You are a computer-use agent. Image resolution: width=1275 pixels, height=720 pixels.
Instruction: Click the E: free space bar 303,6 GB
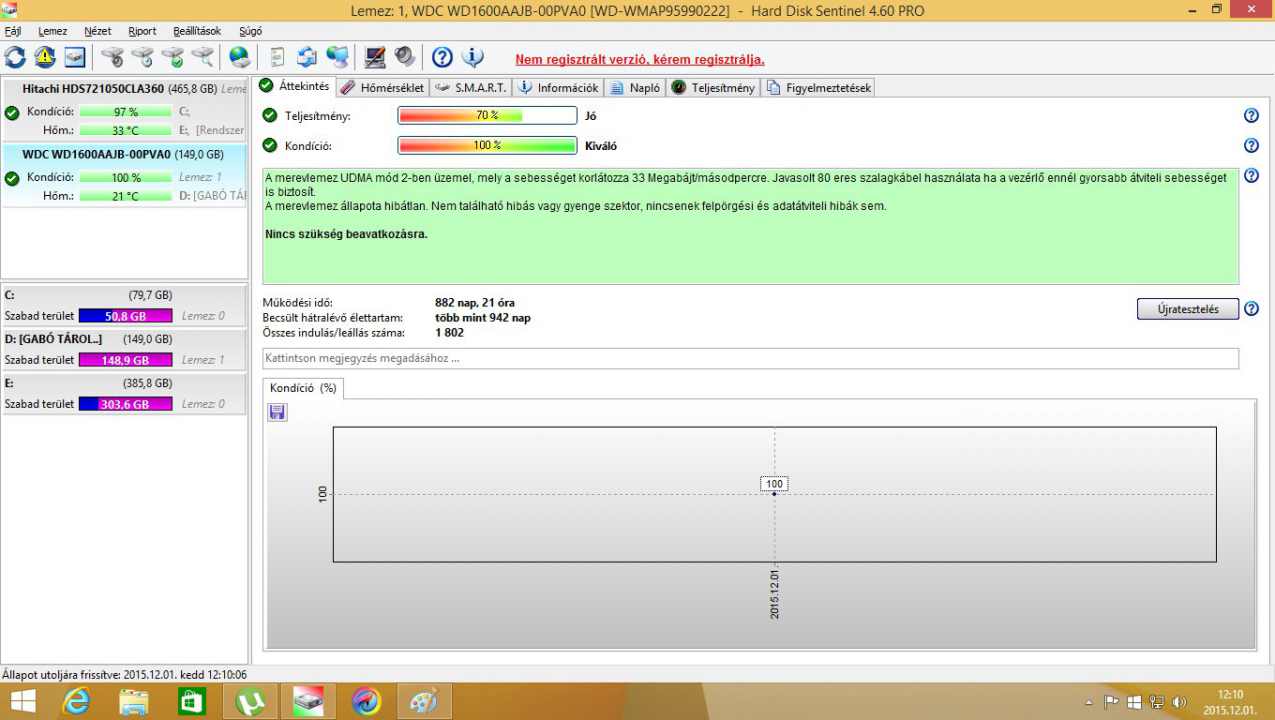click(125, 404)
